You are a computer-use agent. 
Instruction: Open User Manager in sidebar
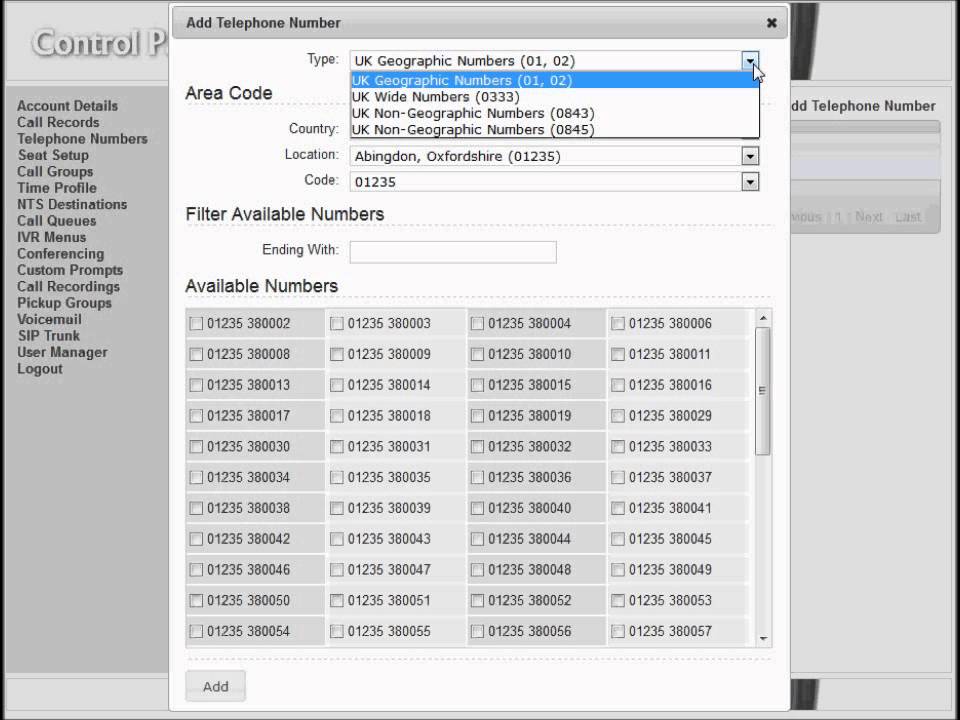click(x=62, y=353)
